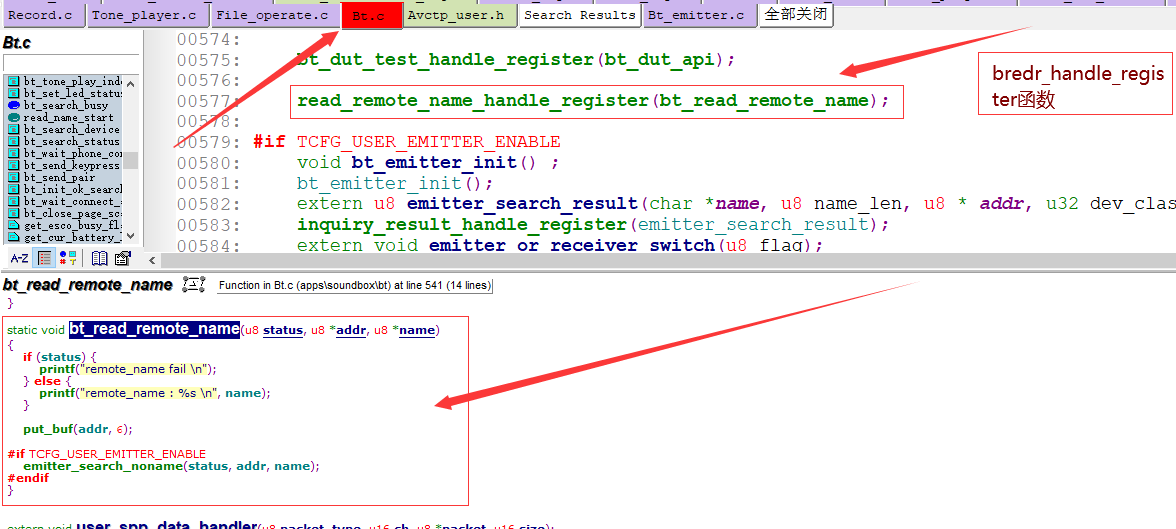Click the horizontal scrollbar left arrow

point(152,260)
